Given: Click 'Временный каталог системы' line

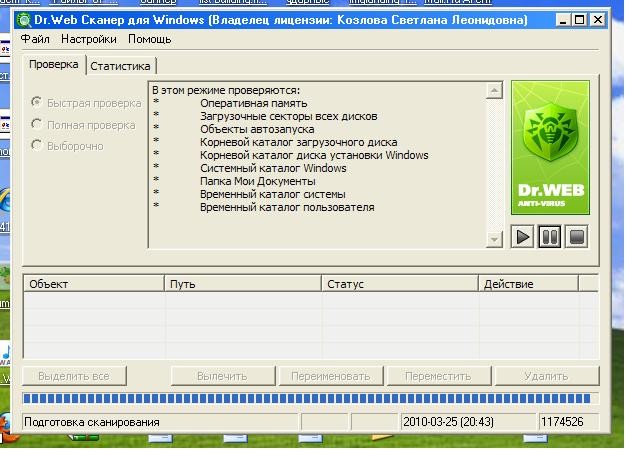Looking at the screenshot, I should point(273,194).
